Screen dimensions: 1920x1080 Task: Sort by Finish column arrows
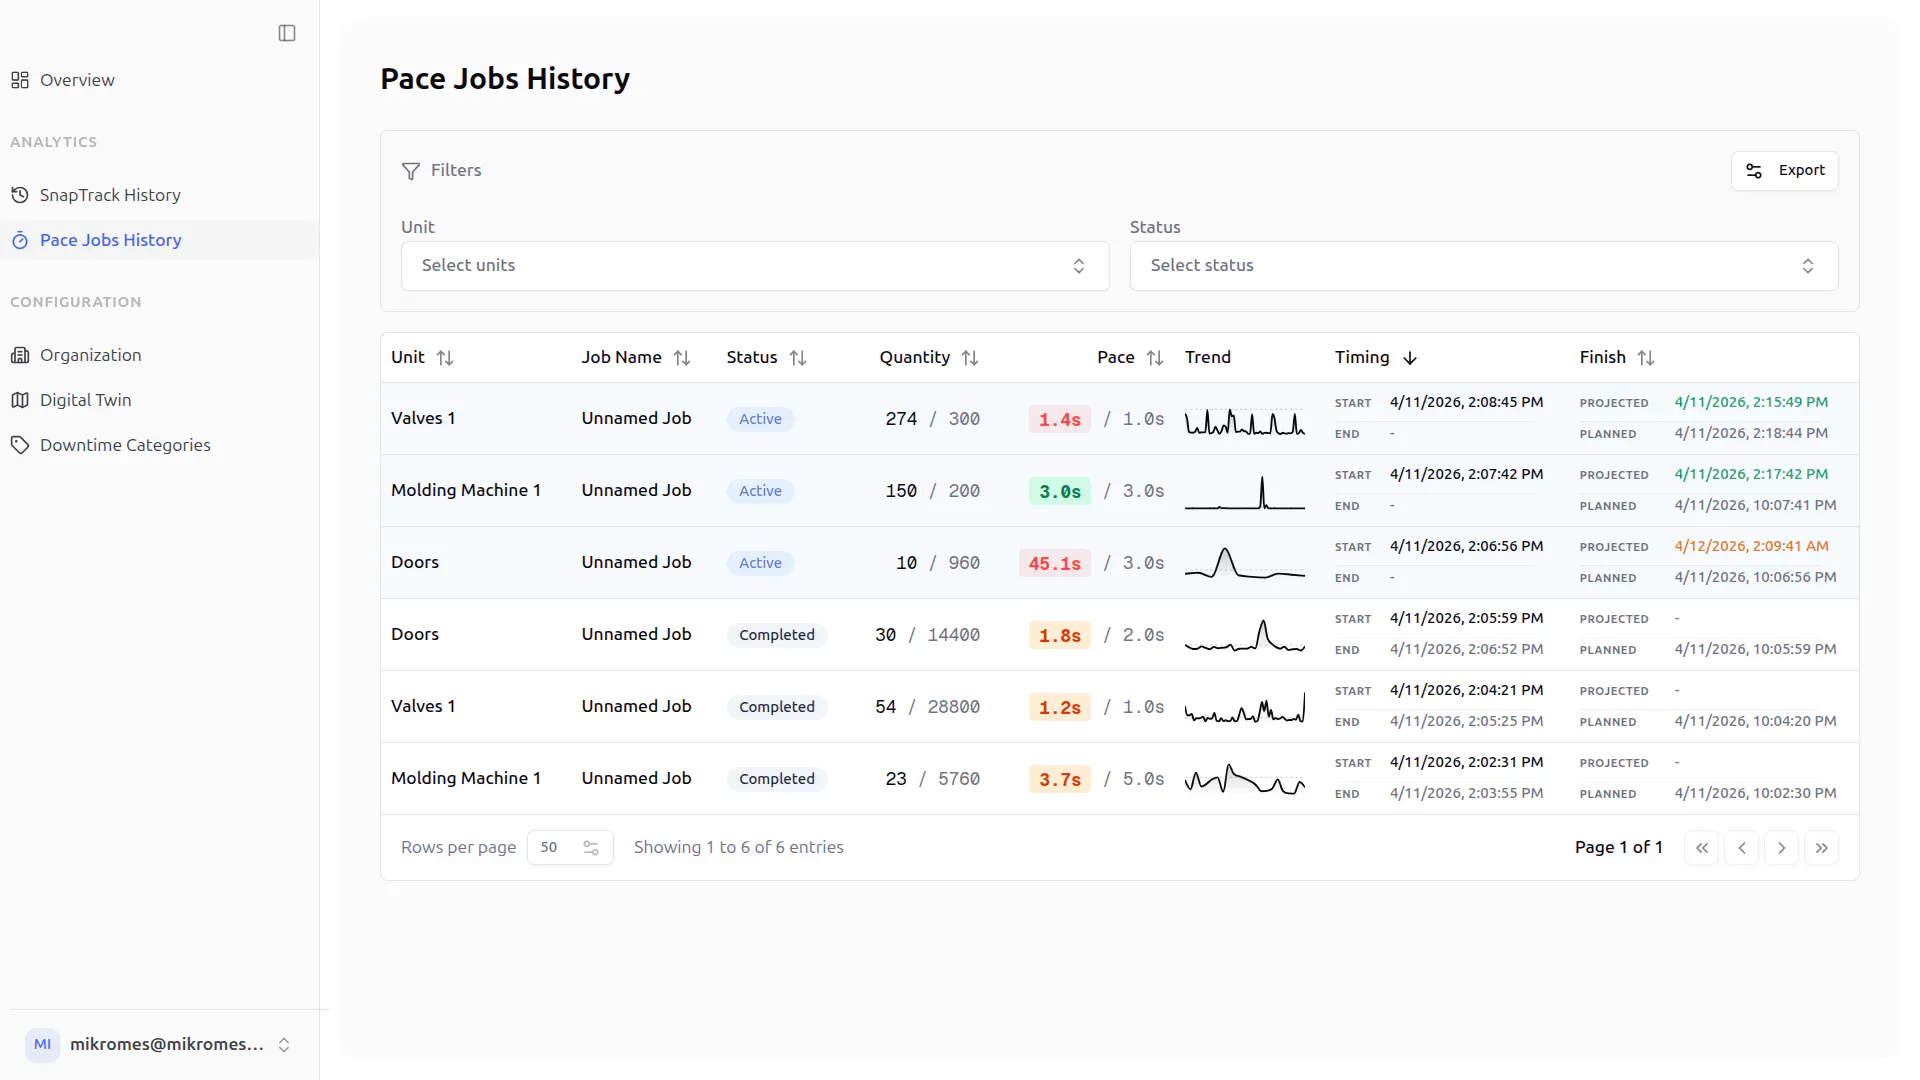[1646, 358]
